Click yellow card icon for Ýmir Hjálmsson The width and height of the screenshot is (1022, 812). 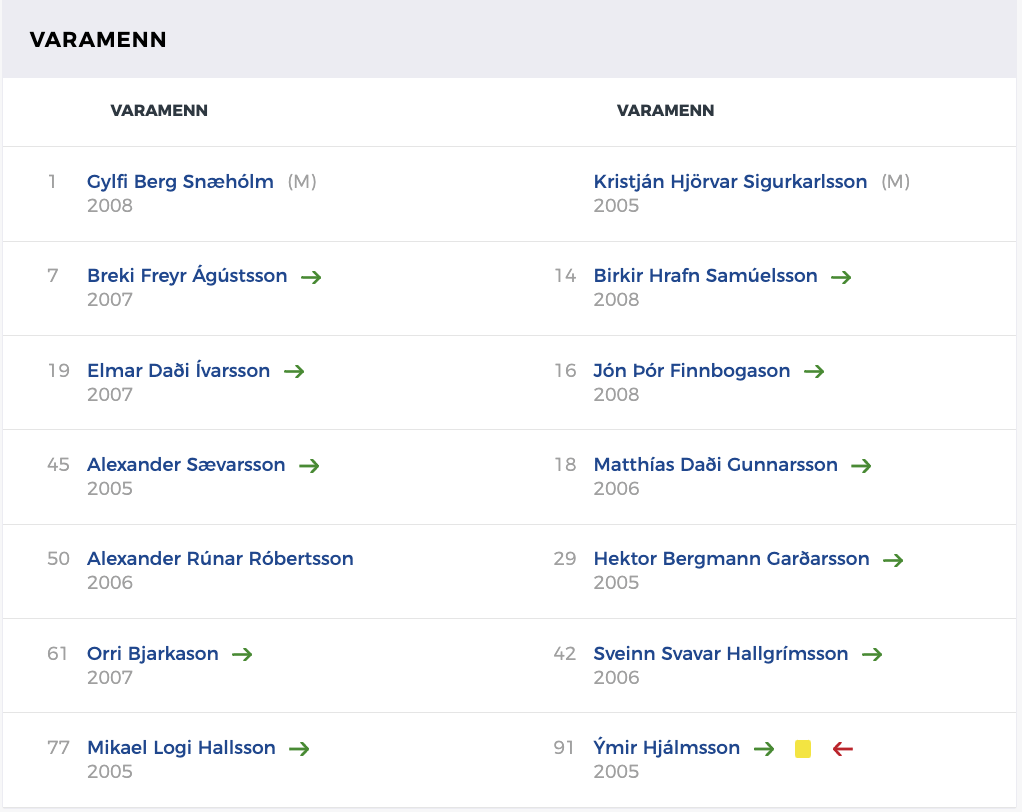click(x=803, y=749)
